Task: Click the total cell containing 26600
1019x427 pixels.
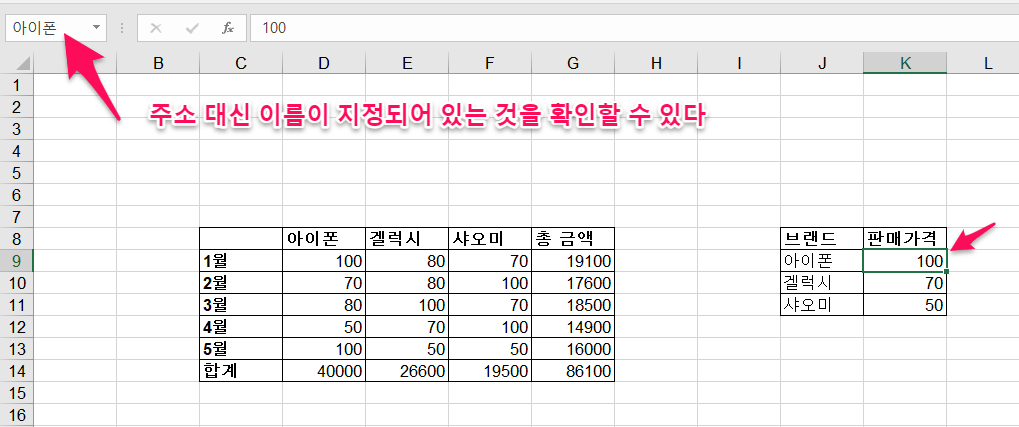Action: coord(407,370)
